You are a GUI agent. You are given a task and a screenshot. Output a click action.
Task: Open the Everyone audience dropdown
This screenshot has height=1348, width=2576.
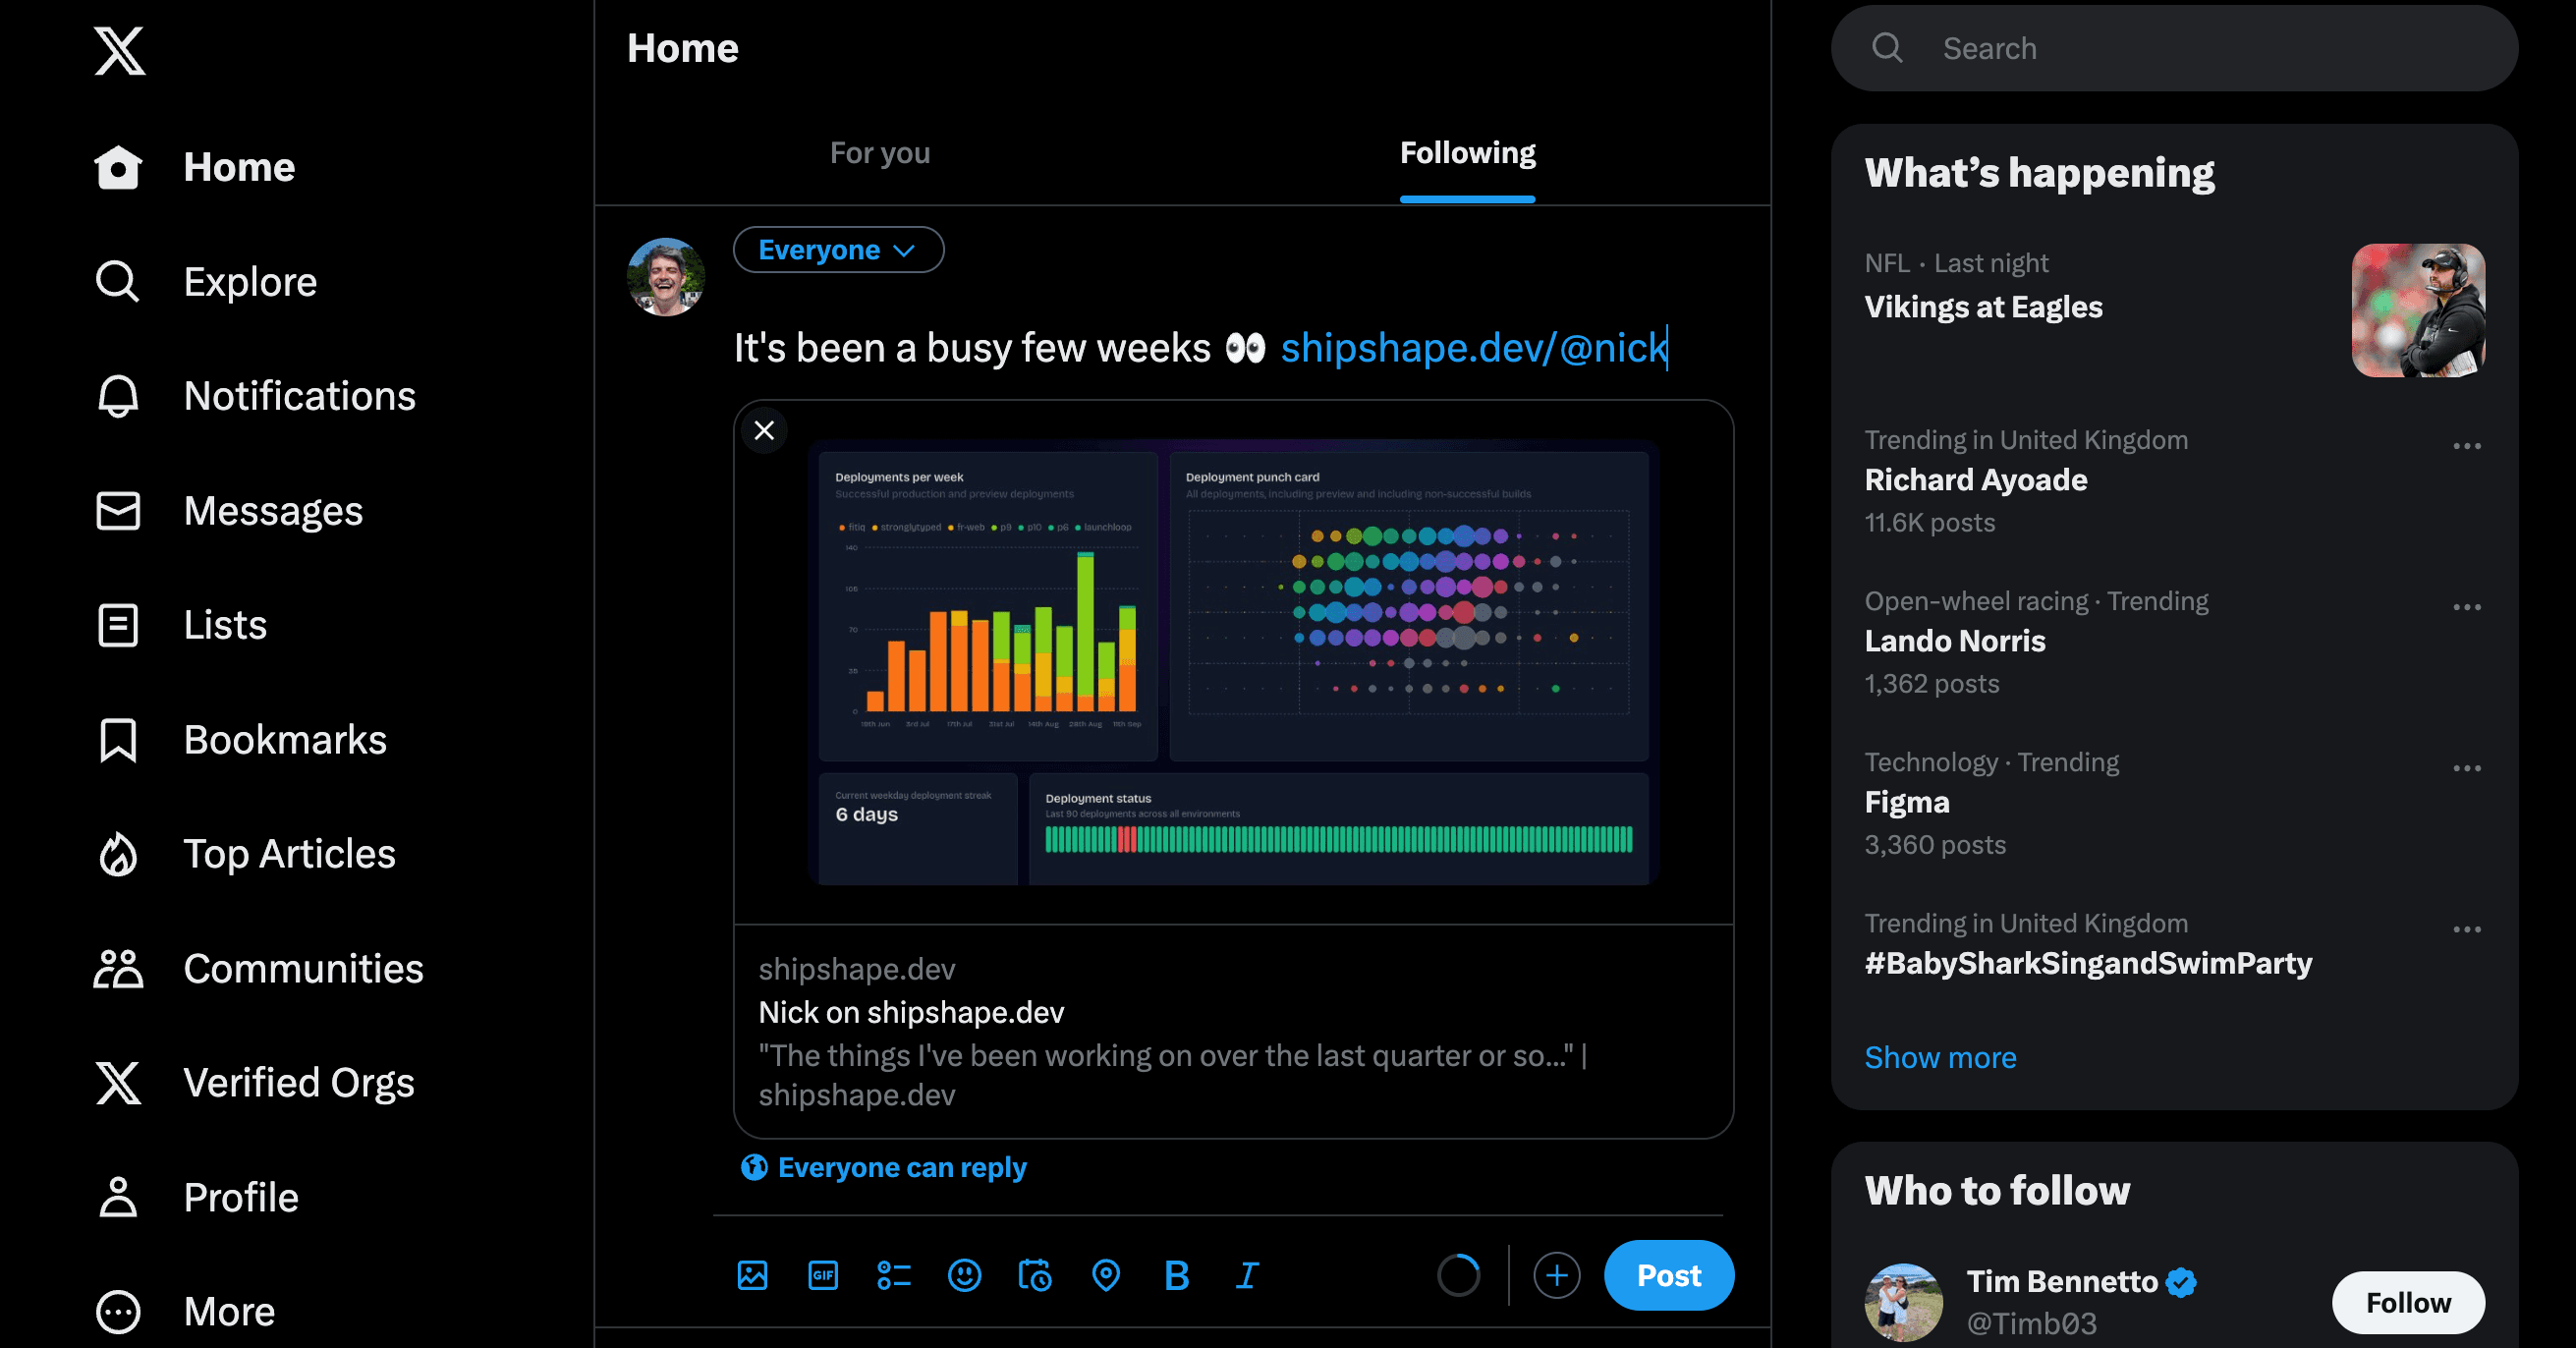click(838, 249)
